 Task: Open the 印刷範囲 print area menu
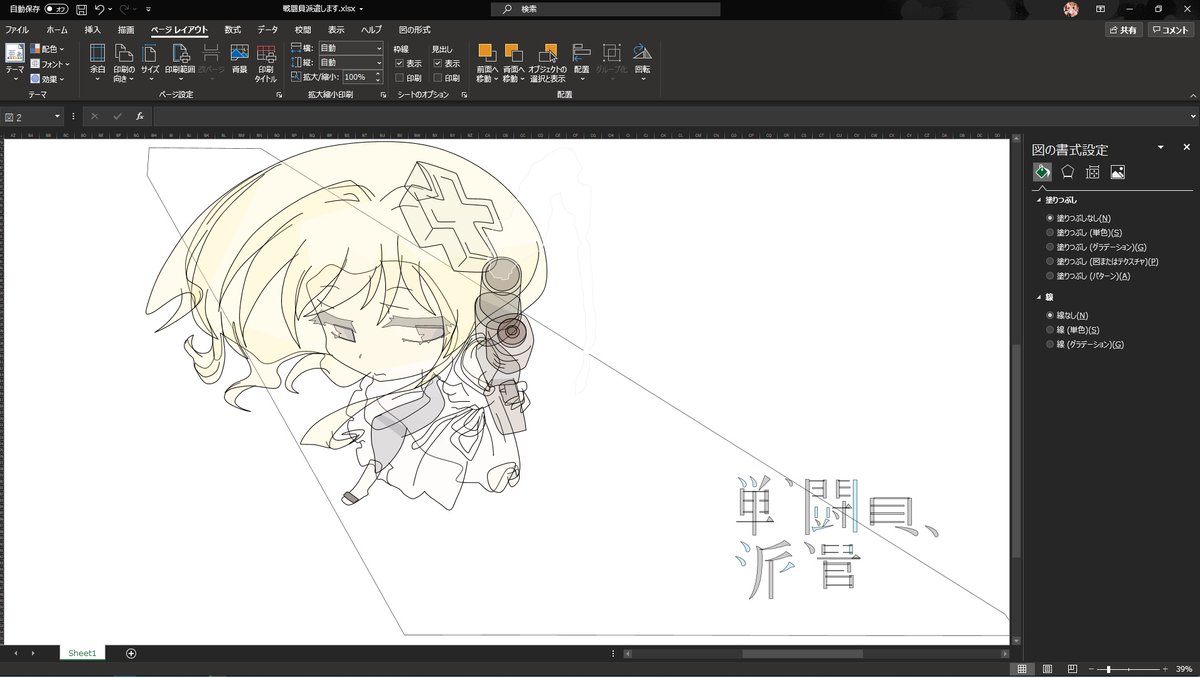179,62
